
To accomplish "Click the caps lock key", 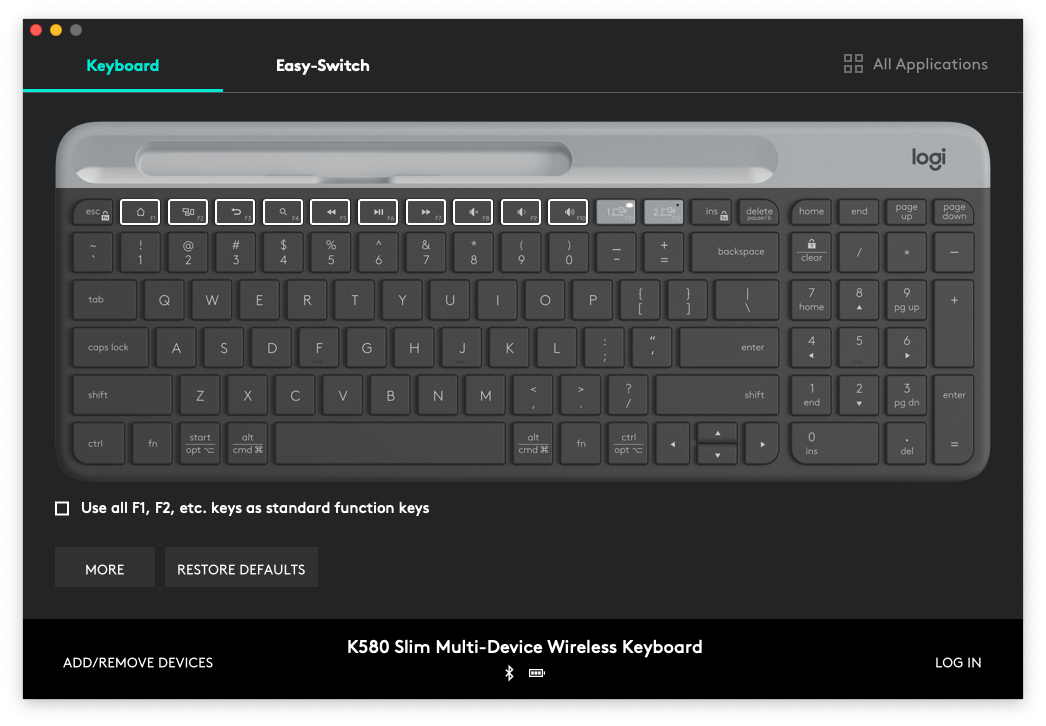I will pos(109,347).
